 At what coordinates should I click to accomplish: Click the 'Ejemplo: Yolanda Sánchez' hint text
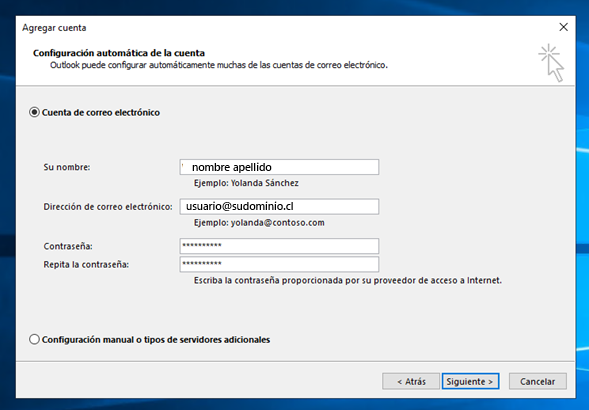tap(246, 183)
